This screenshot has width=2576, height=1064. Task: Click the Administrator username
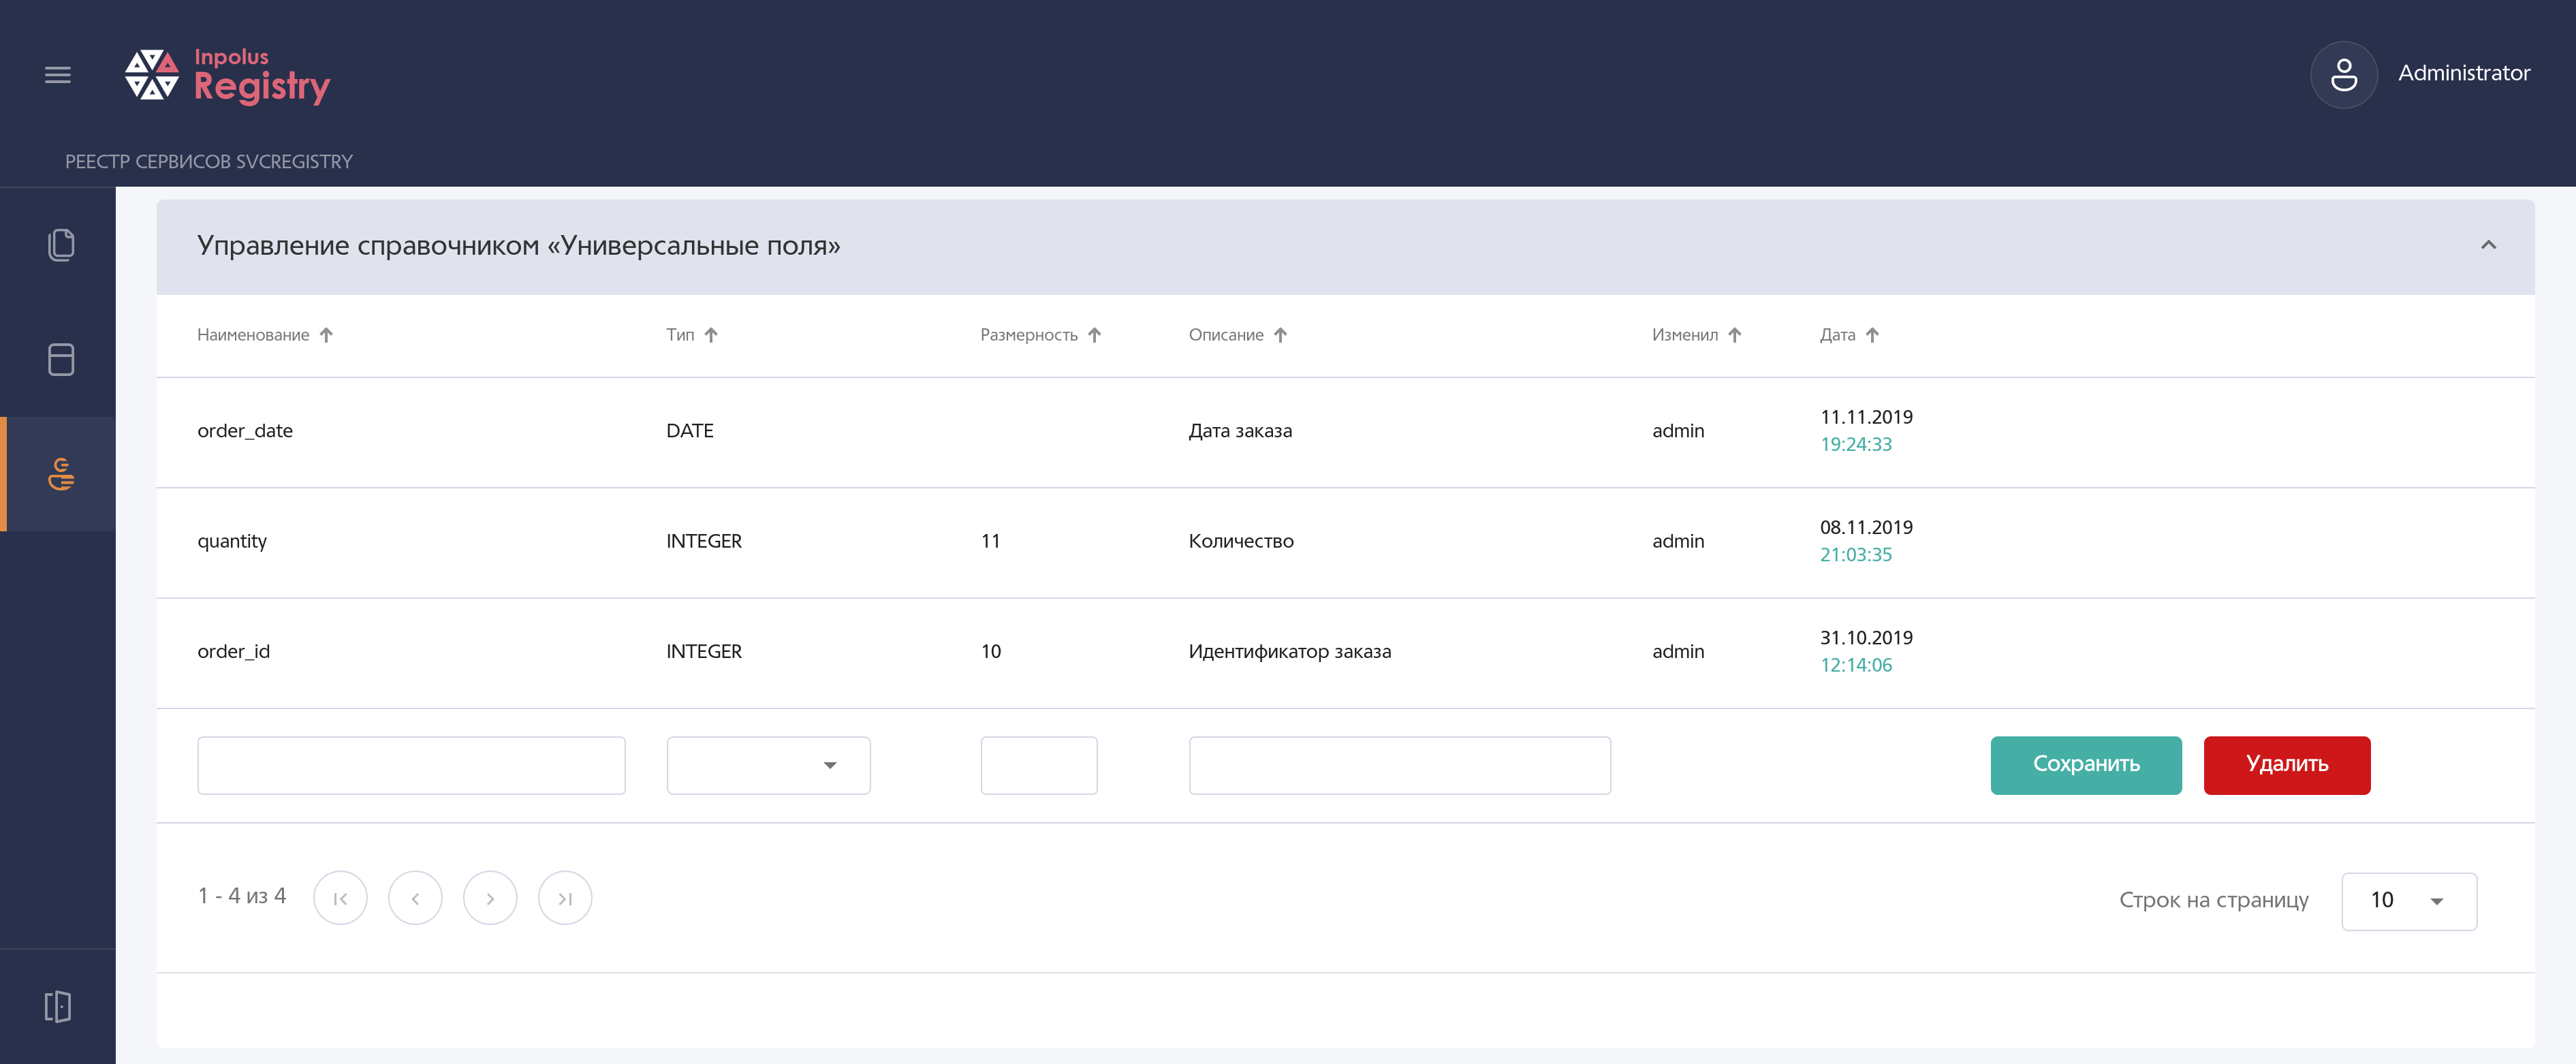click(2464, 73)
